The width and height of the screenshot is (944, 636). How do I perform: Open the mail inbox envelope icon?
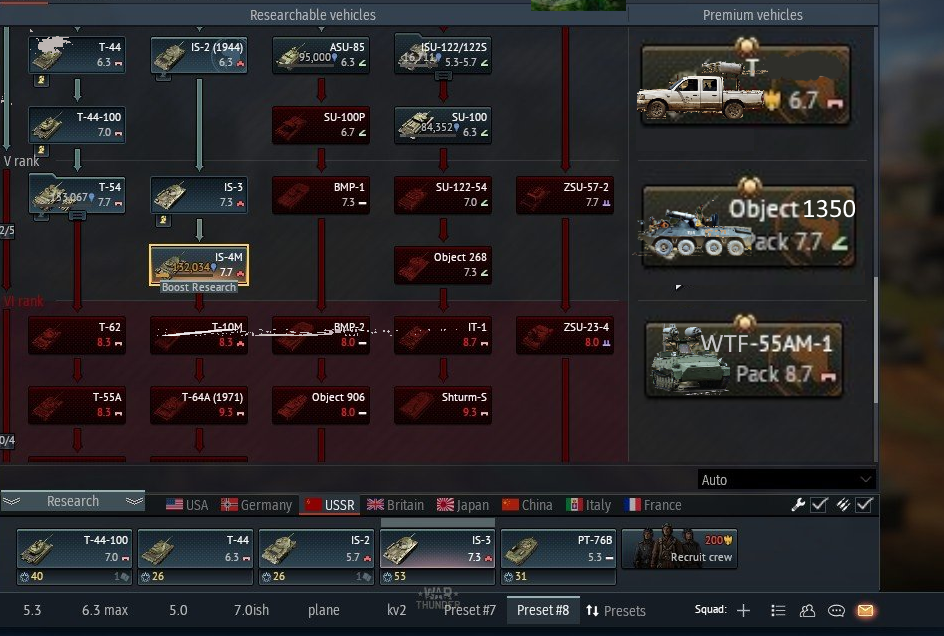click(x=865, y=611)
